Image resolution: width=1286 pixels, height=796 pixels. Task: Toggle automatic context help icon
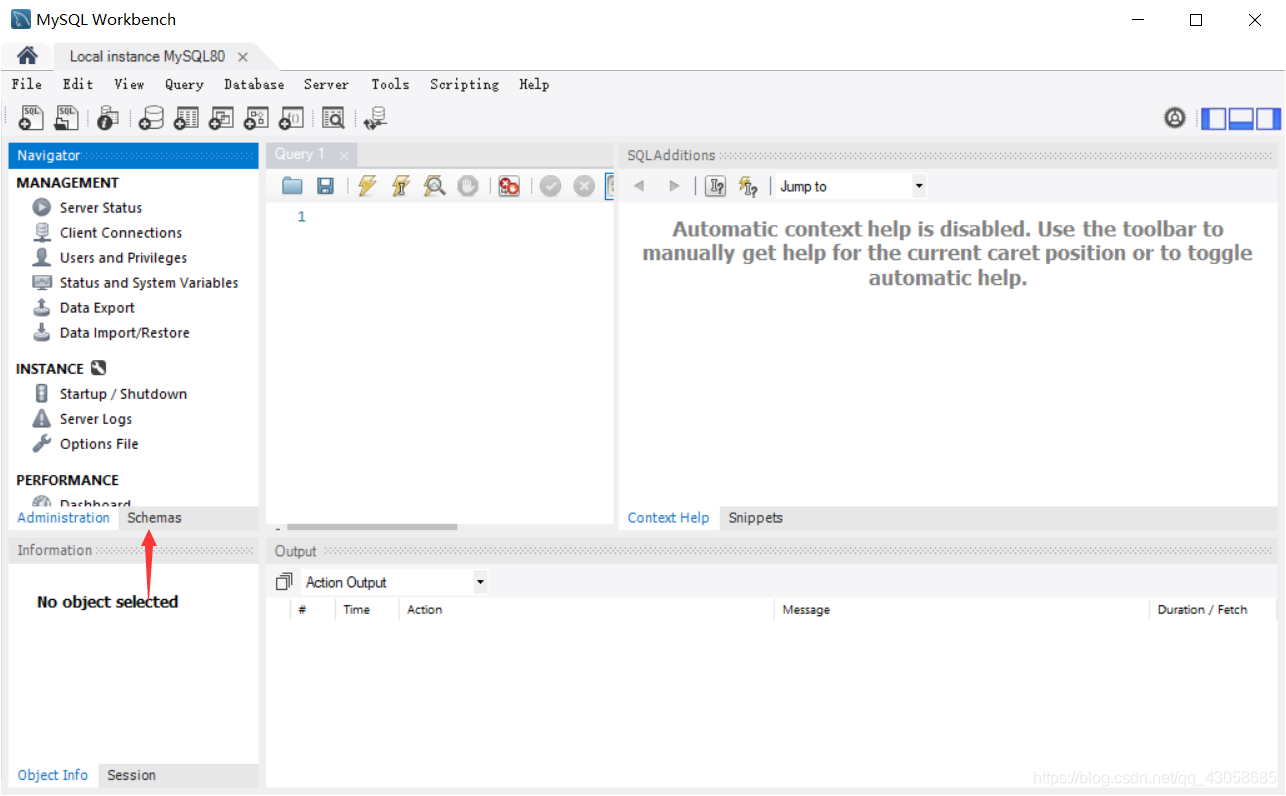coord(748,186)
